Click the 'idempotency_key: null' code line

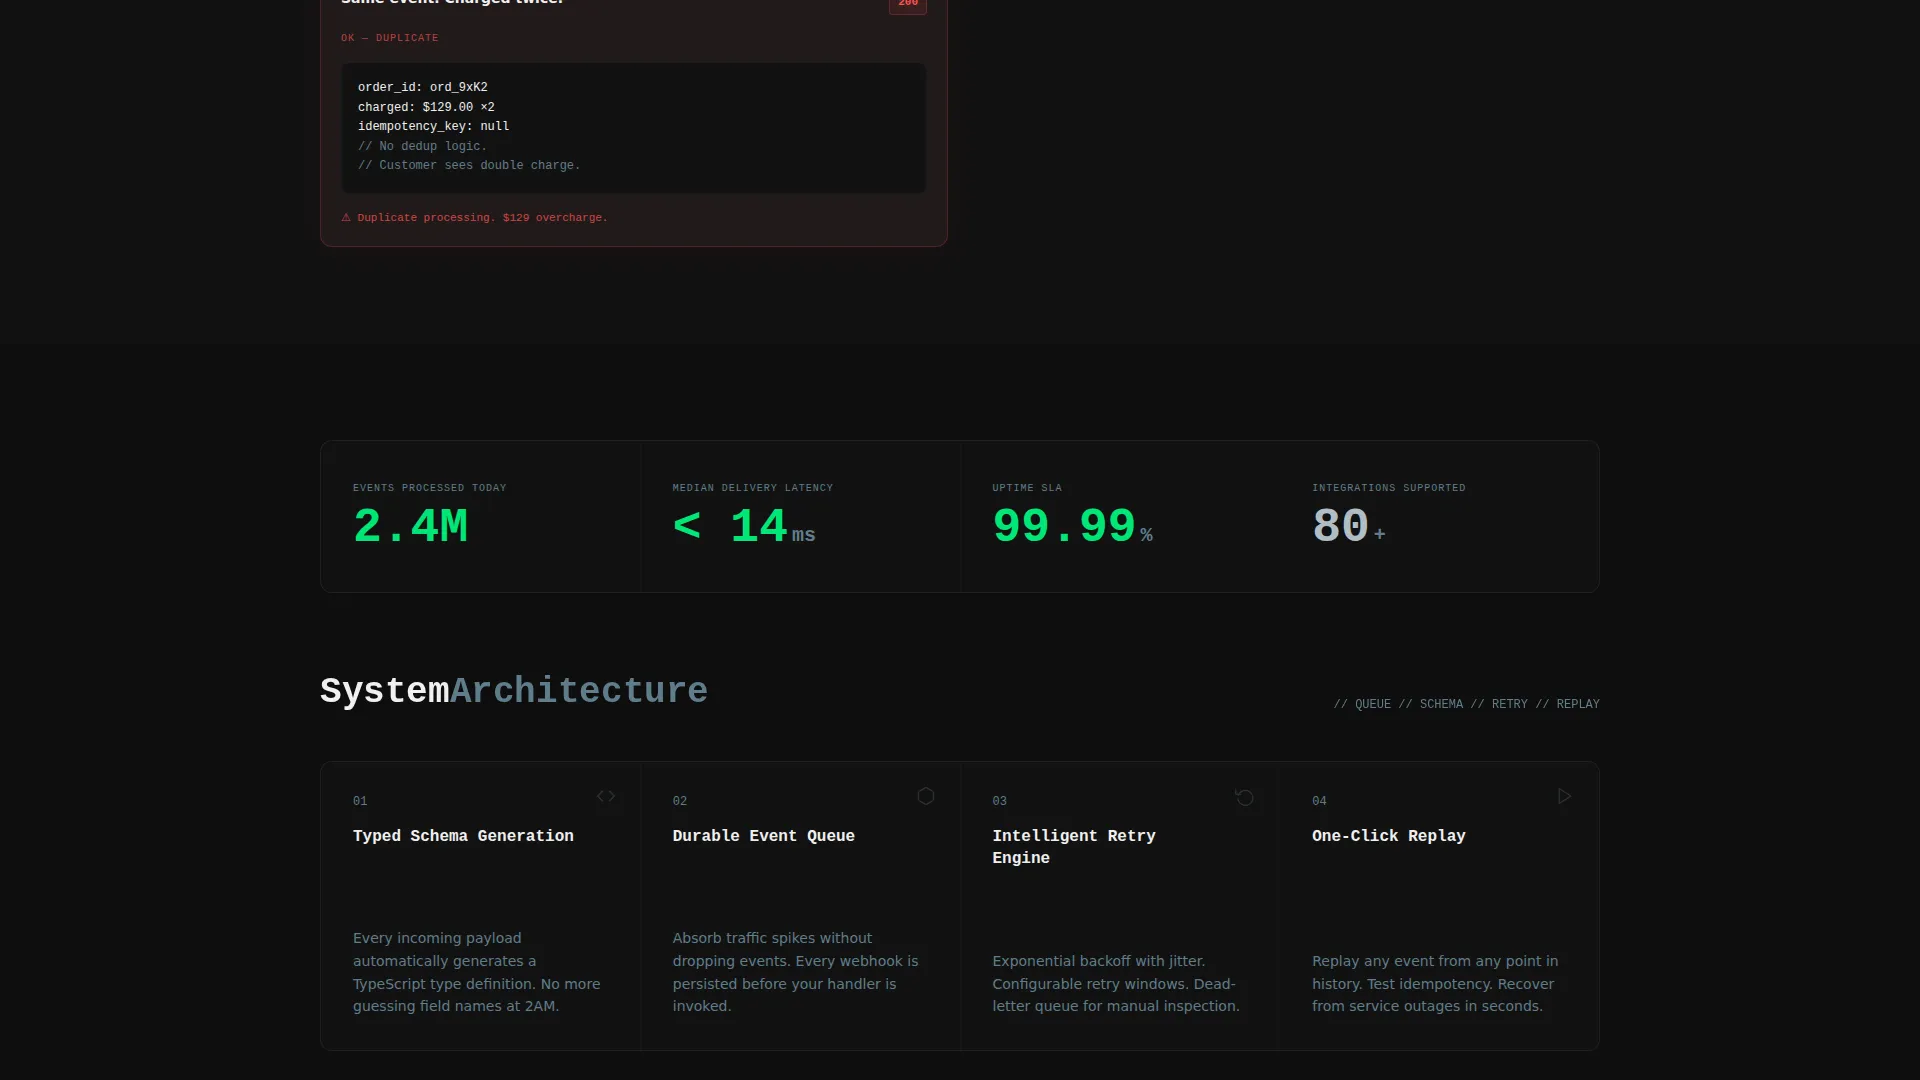(x=434, y=126)
